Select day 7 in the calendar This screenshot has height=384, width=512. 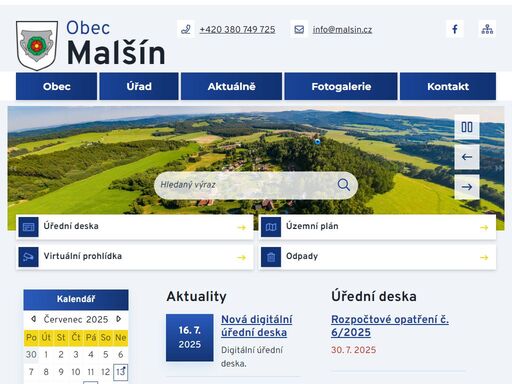[x=31, y=372]
